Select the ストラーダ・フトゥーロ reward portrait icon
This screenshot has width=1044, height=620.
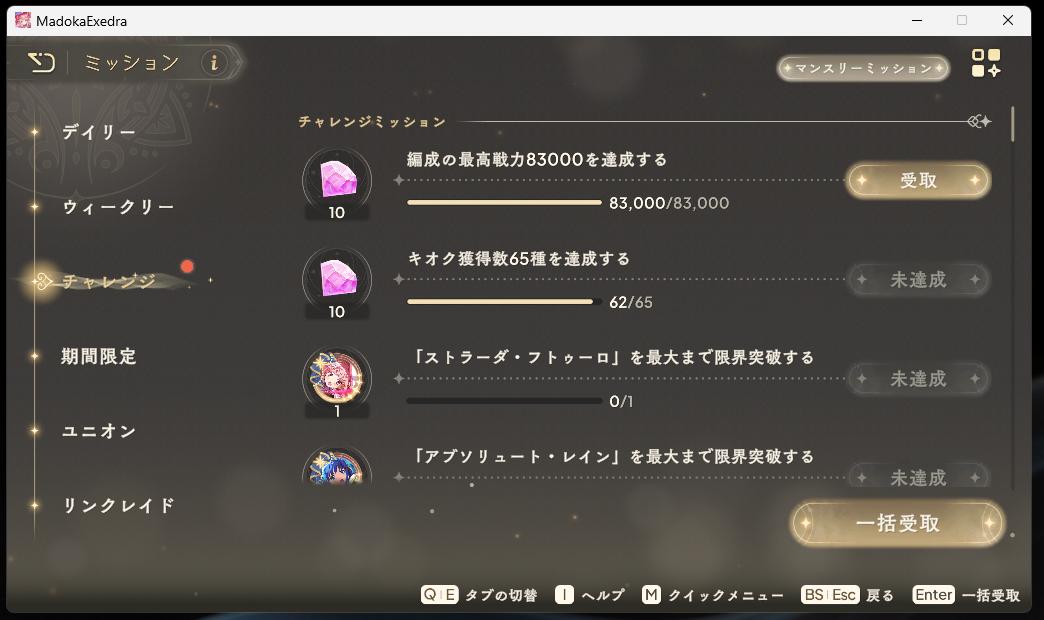point(337,378)
